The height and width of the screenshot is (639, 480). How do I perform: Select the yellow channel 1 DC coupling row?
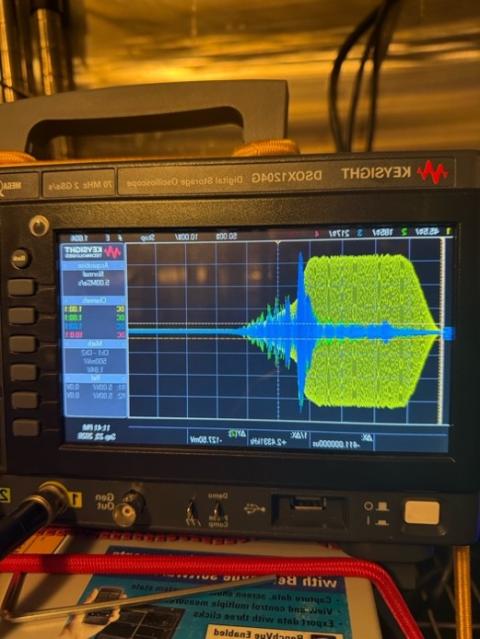95,309
